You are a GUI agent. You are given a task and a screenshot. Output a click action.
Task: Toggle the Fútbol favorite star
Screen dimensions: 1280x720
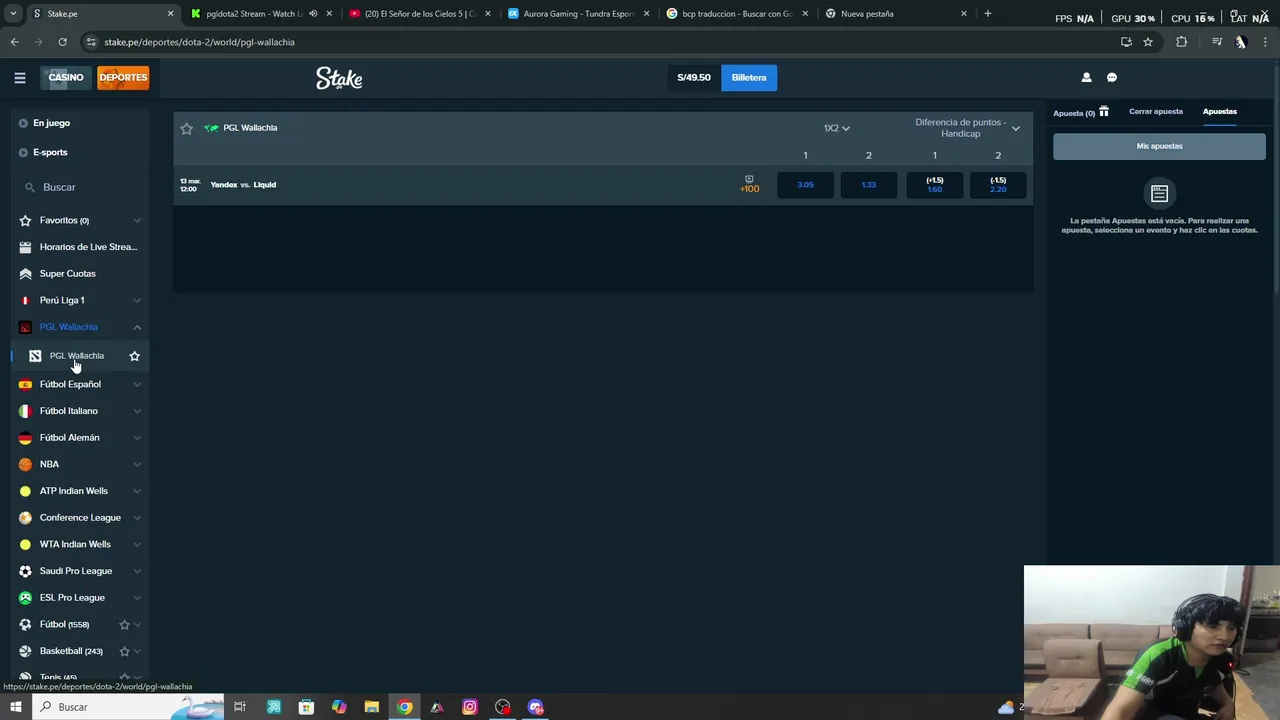[124, 624]
